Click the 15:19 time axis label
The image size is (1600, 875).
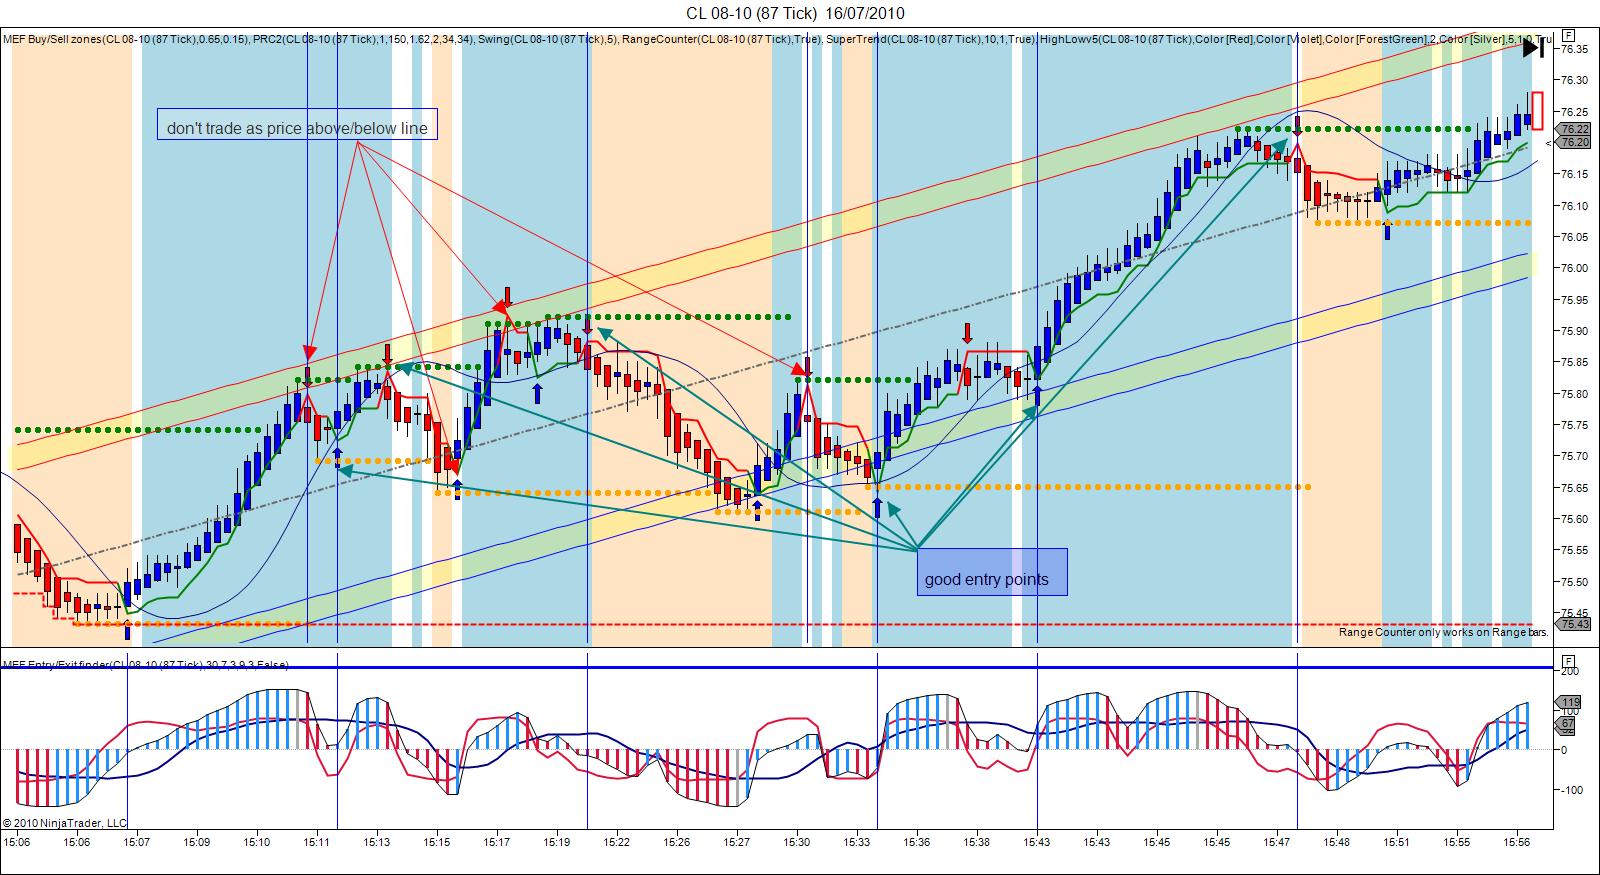pos(556,842)
